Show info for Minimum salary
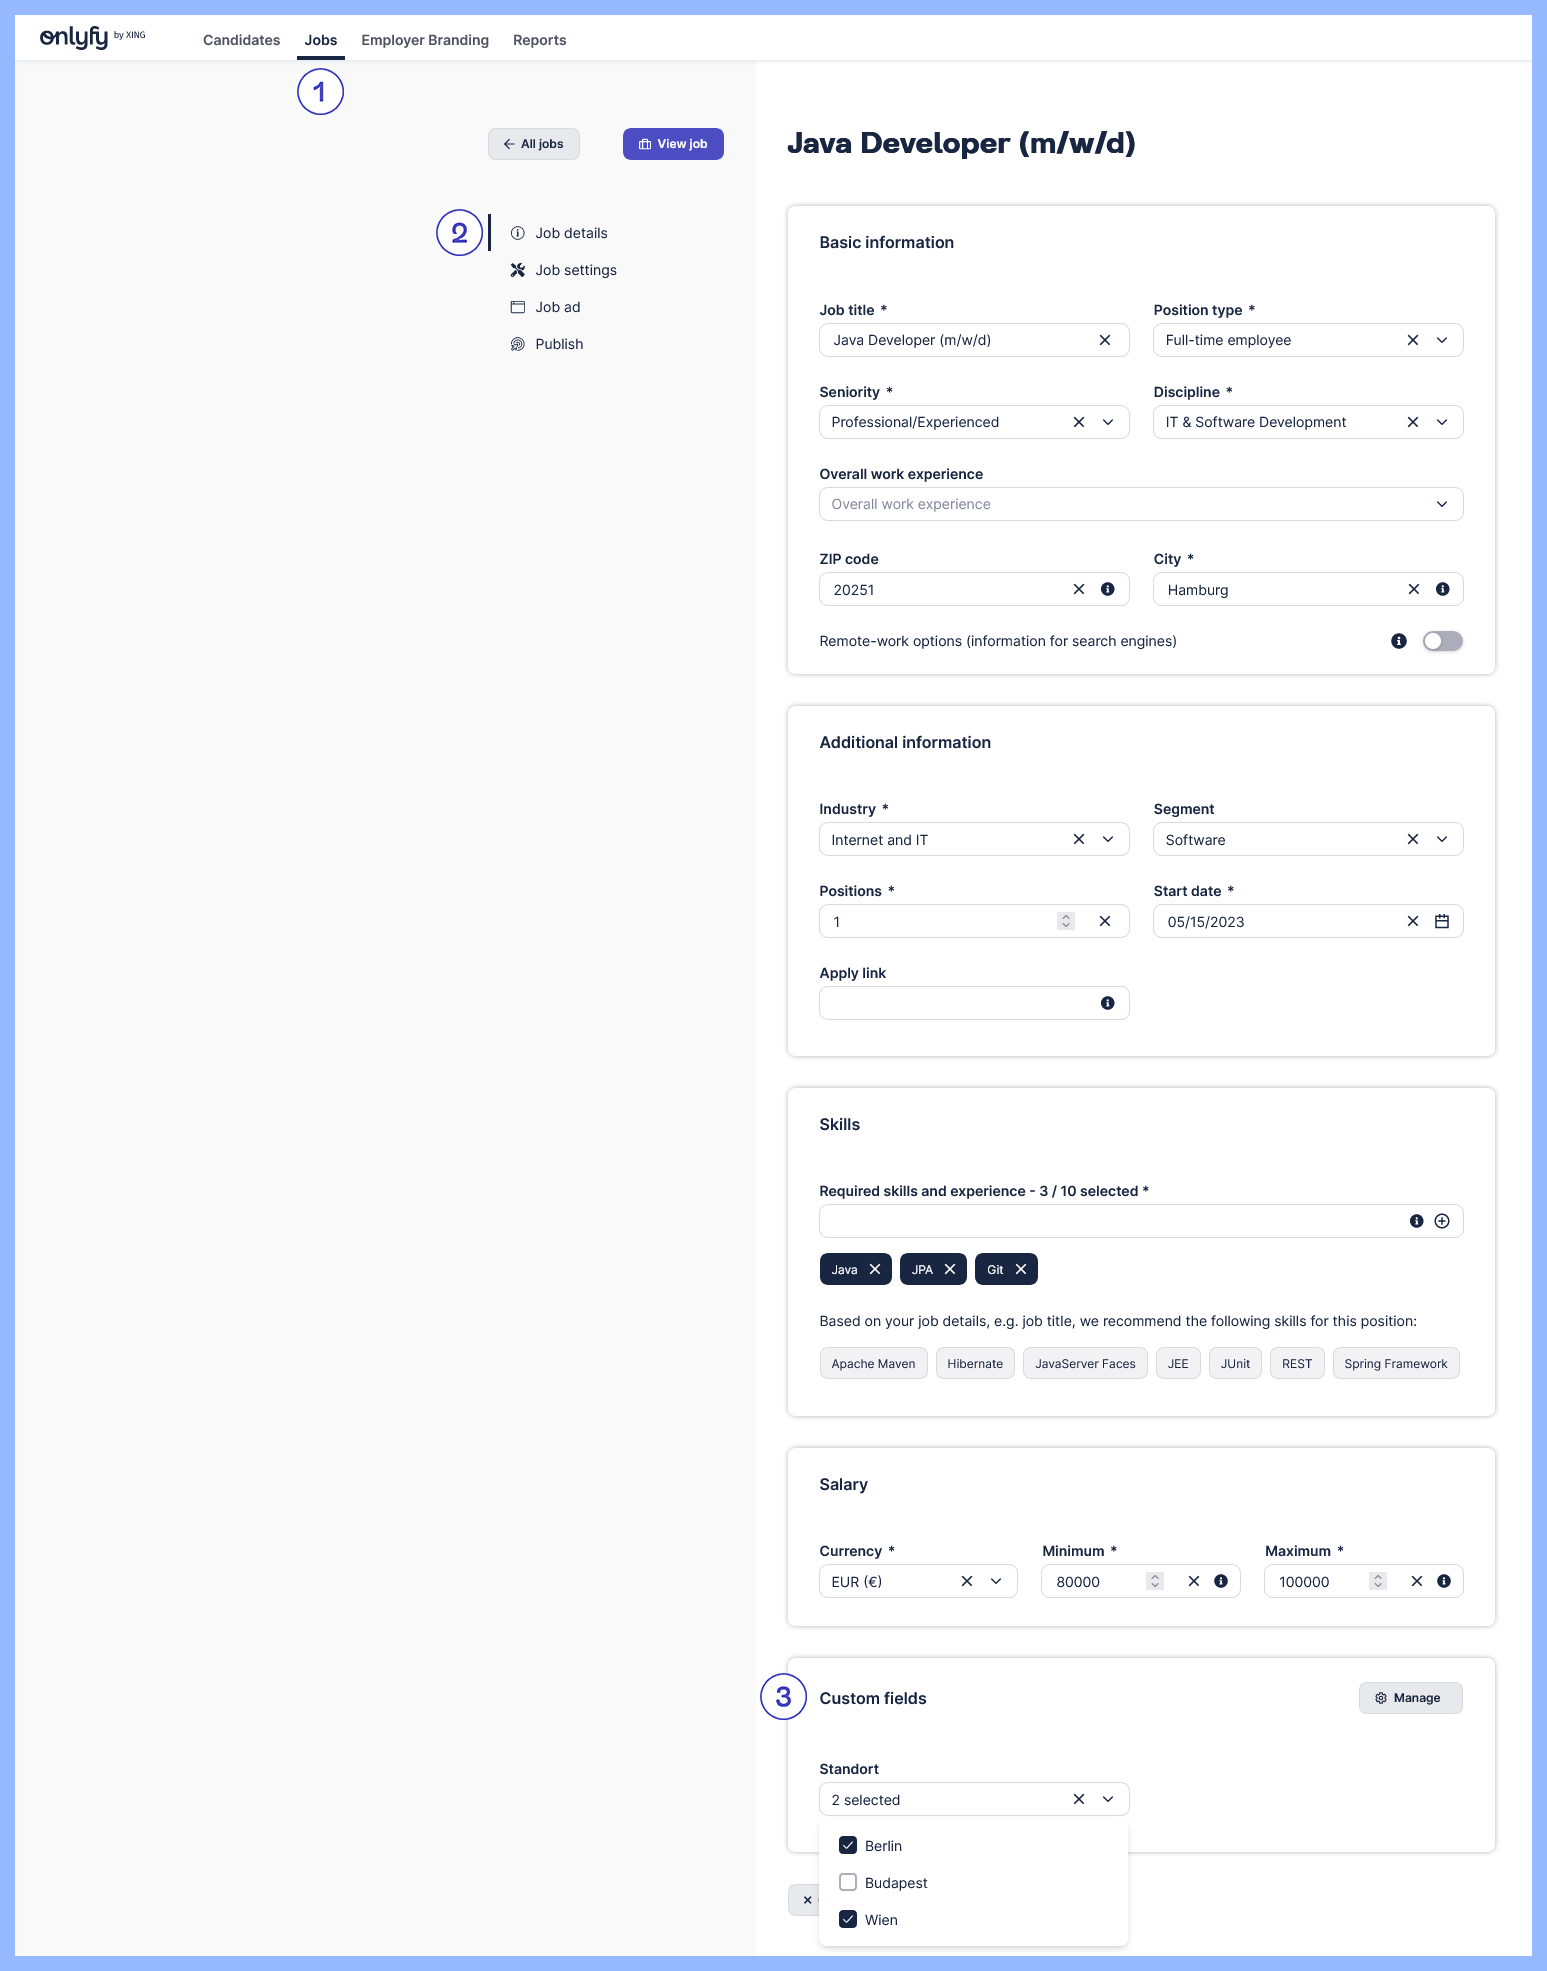 pos(1221,1581)
